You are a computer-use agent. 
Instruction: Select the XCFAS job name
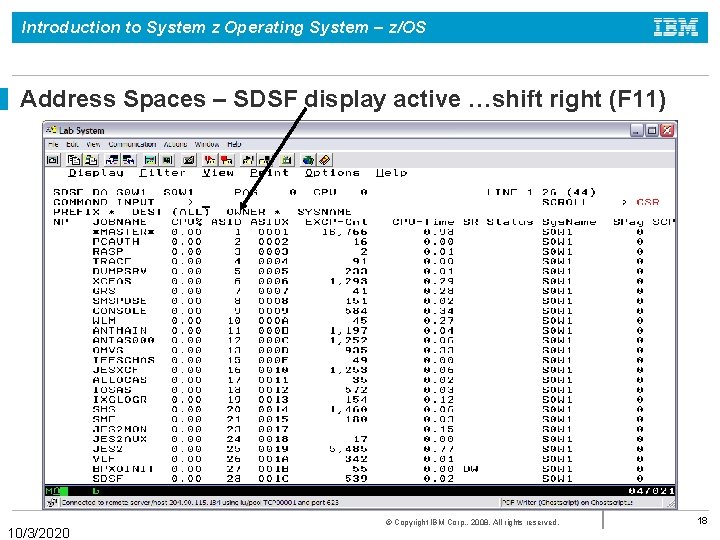[x=112, y=281]
